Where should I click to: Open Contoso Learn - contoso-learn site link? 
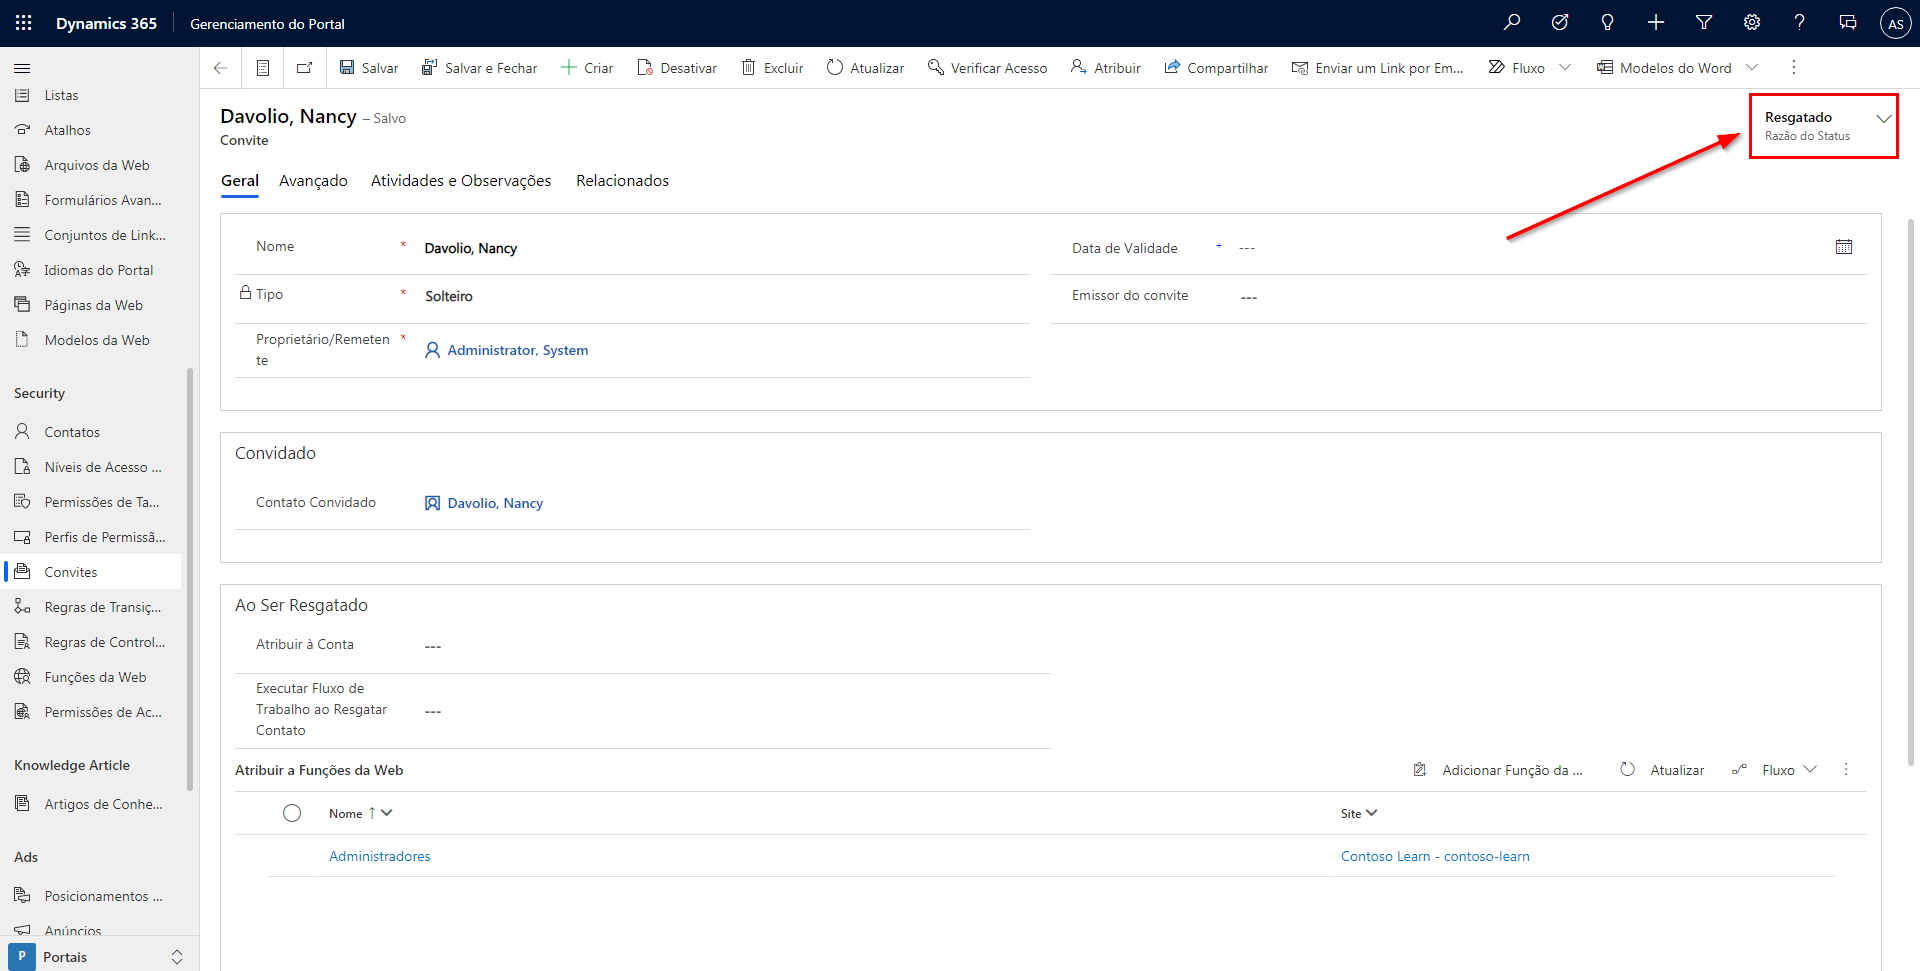click(x=1435, y=856)
